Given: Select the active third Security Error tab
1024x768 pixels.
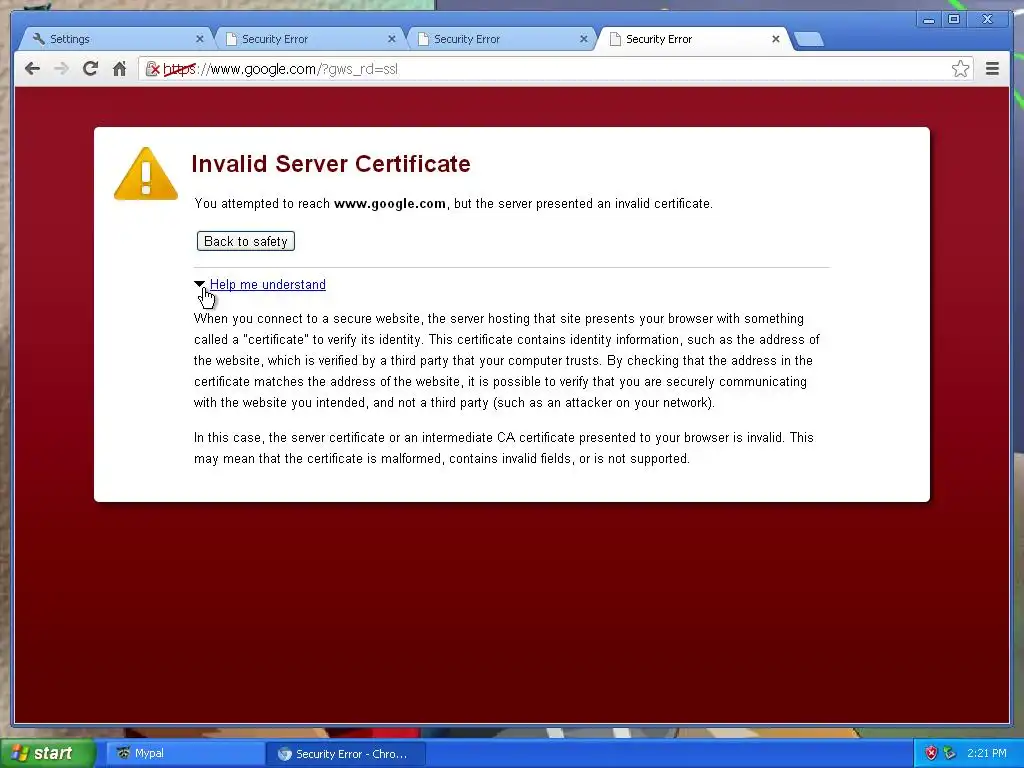Looking at the screenshot, I should click(x=692, y=39).
